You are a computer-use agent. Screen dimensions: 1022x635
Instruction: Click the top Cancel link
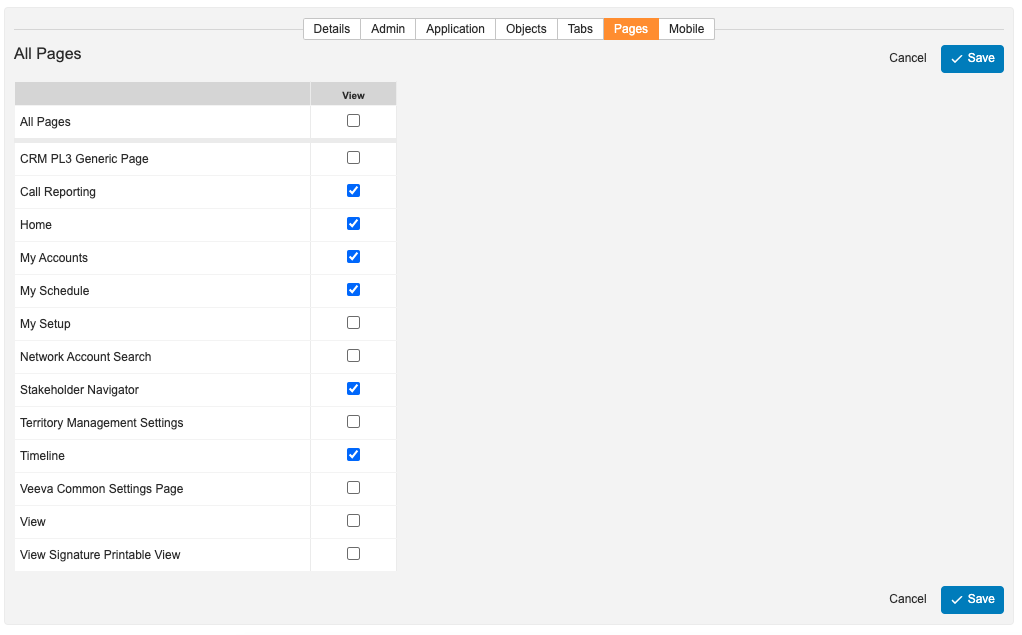point(907,59)
